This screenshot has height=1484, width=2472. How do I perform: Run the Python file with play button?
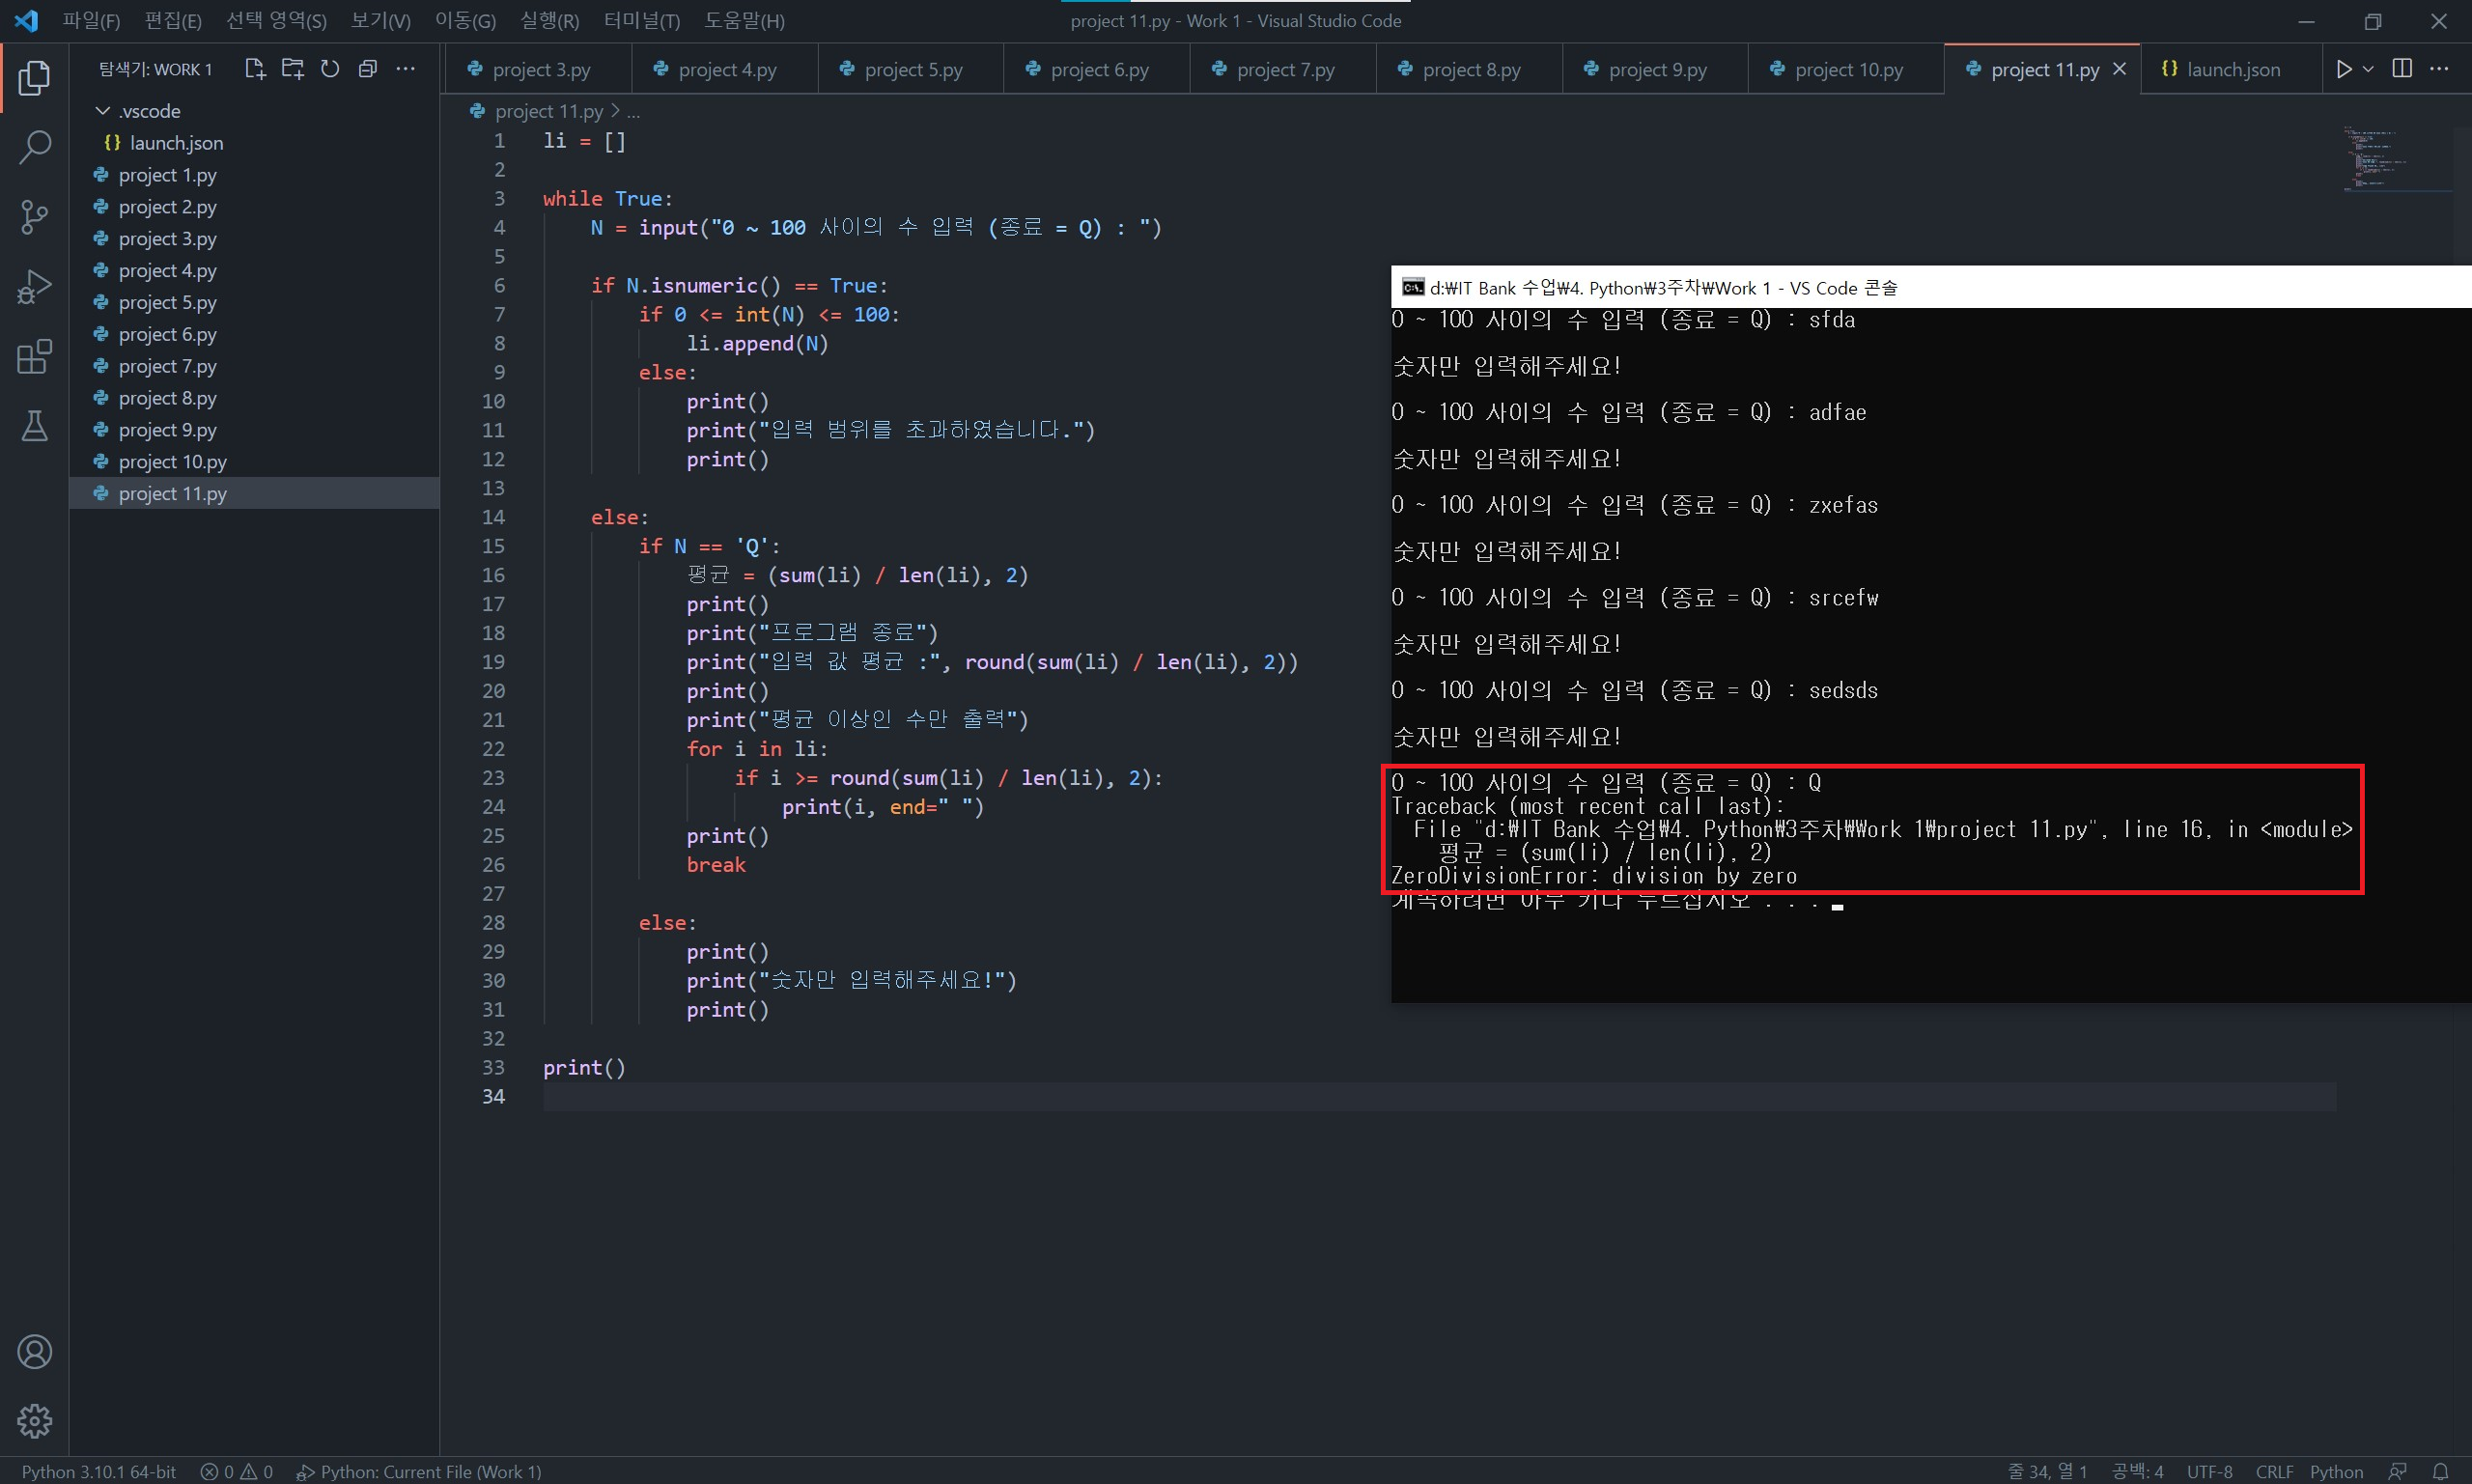pyautogui.click(x=2343, y=69)
